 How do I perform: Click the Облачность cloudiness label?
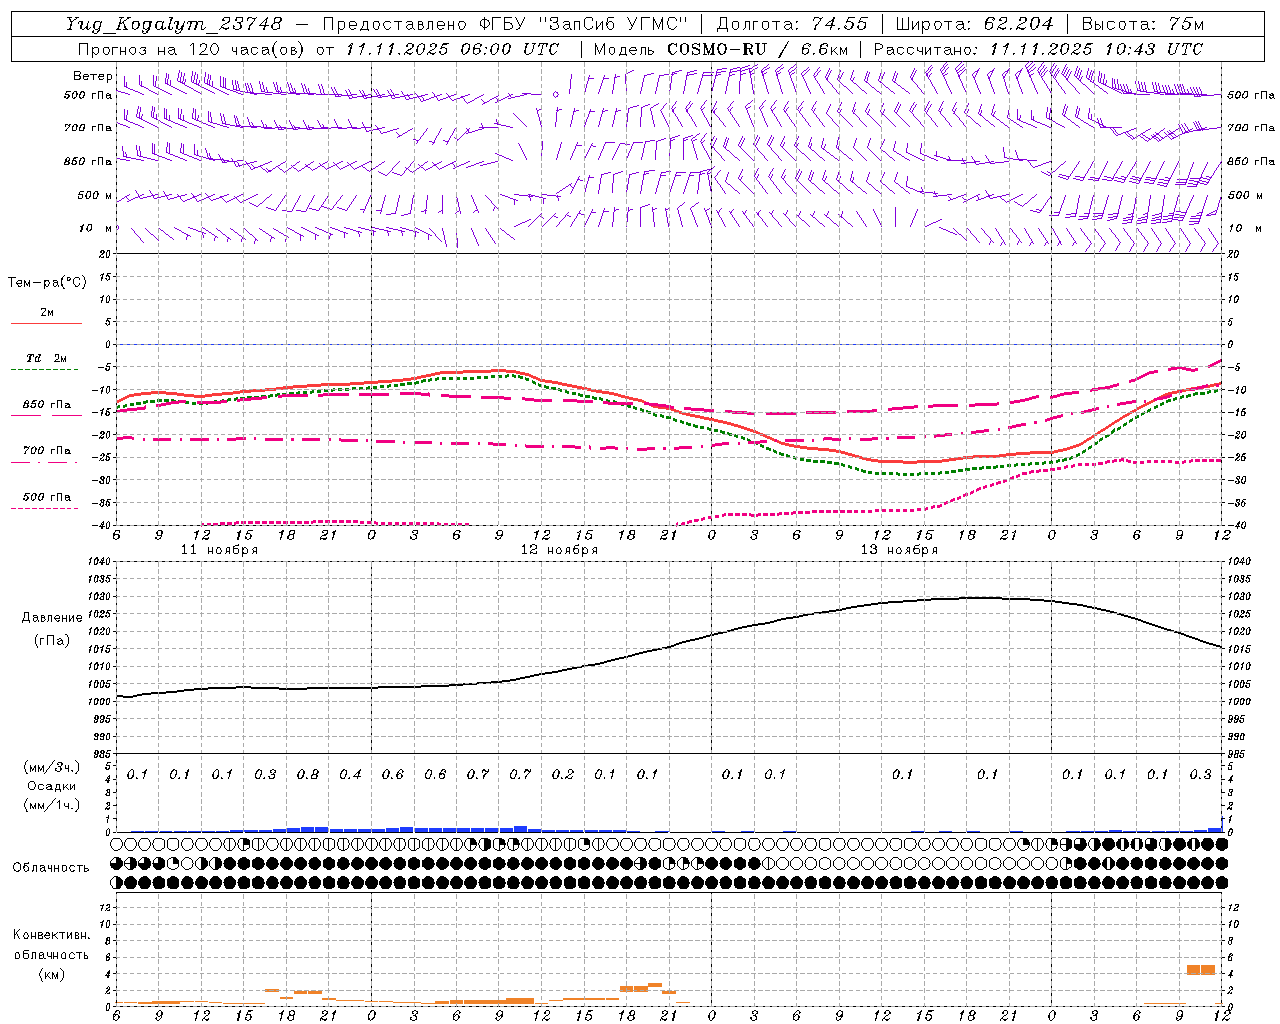tap(51, 867)
